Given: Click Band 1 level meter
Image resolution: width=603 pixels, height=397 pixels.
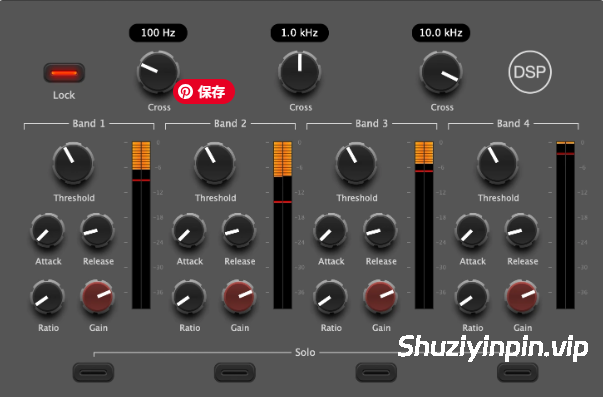Looking at the screenshot, I should point(141,225).
